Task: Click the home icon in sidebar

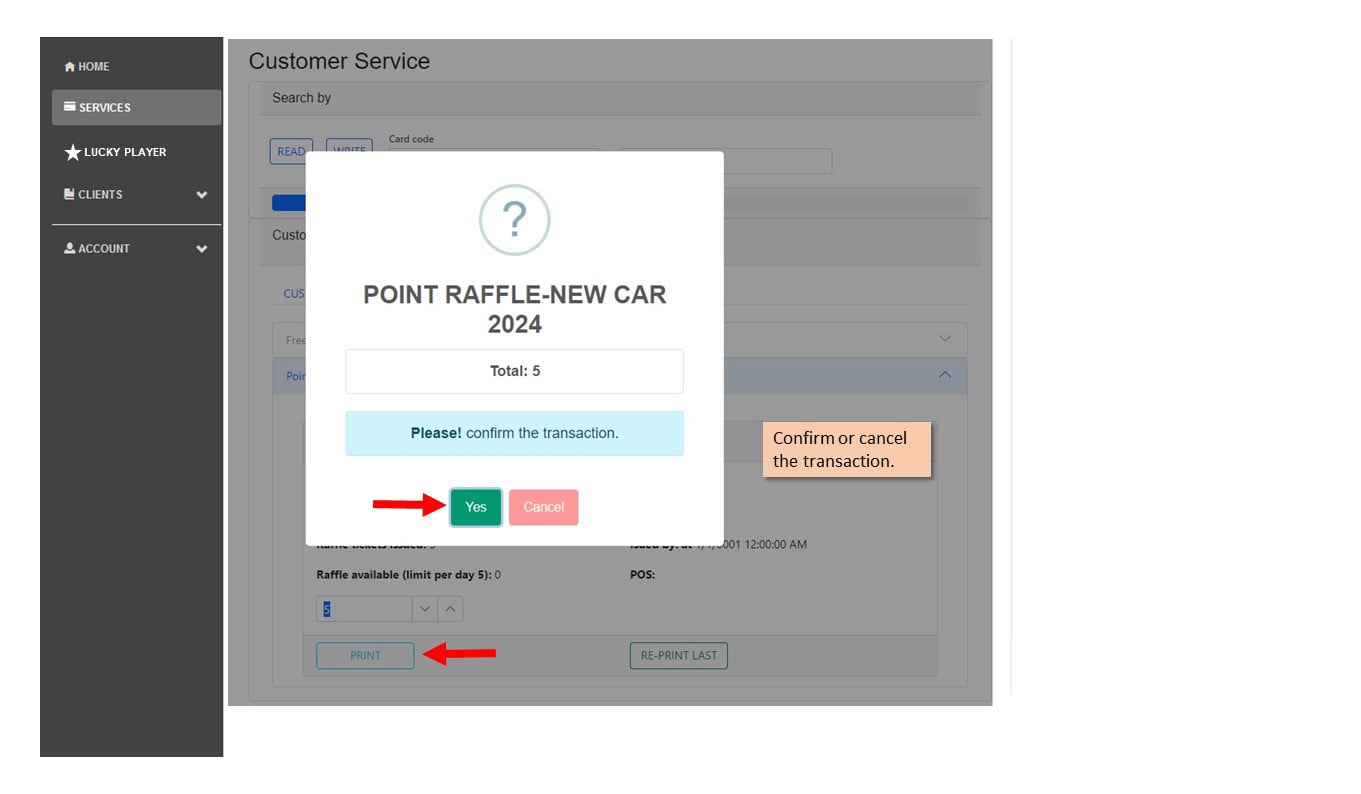Action: tap(70, 67)
